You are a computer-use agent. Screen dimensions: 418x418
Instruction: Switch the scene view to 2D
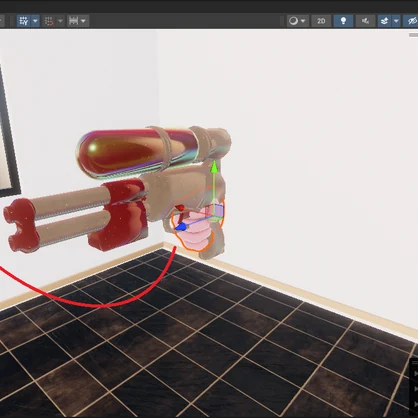tap(321, 21)
